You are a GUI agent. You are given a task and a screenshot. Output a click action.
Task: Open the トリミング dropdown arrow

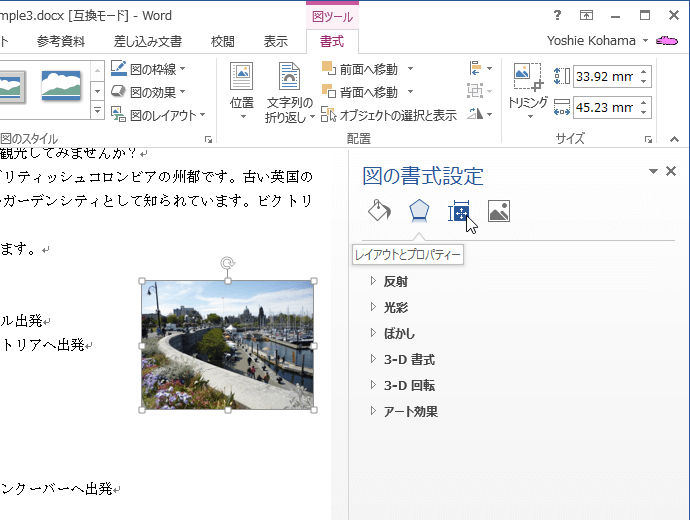(530, 117)
